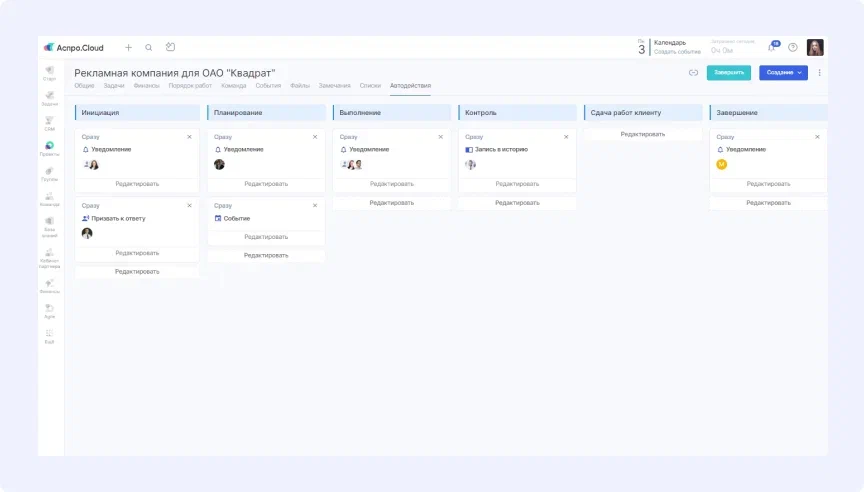The height and width of the screenshot is (492, 864).
Task: Click the plus icon in top bar
Action: click(128, 47)
